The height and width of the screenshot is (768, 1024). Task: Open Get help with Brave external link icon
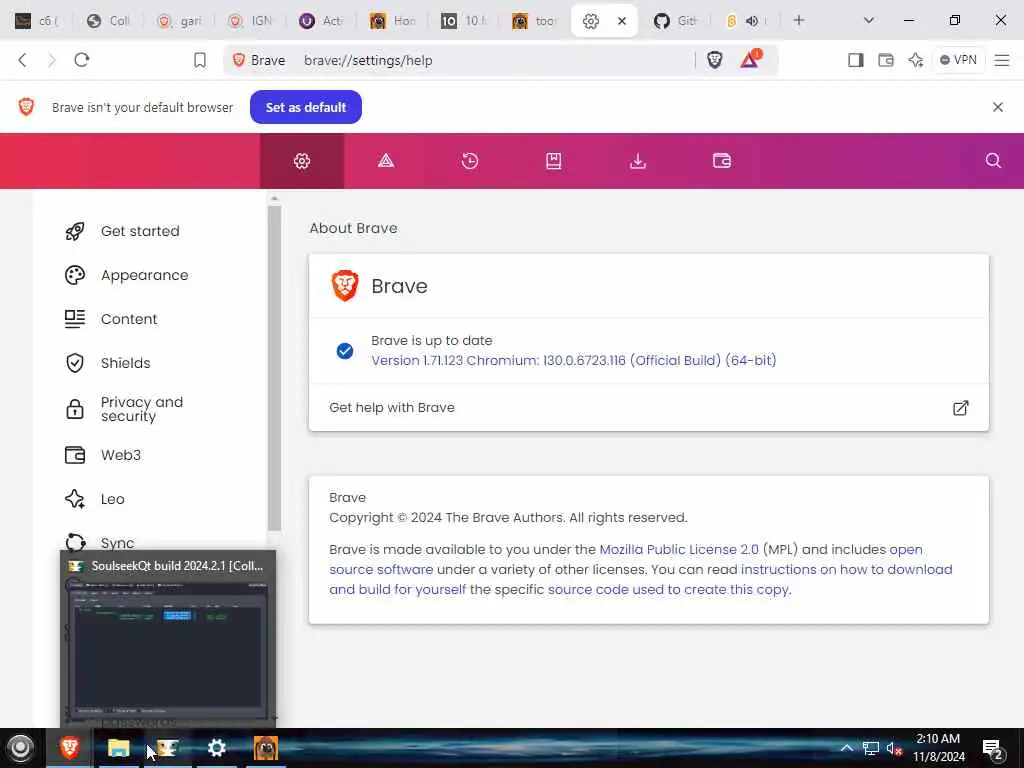click(960, 408)
